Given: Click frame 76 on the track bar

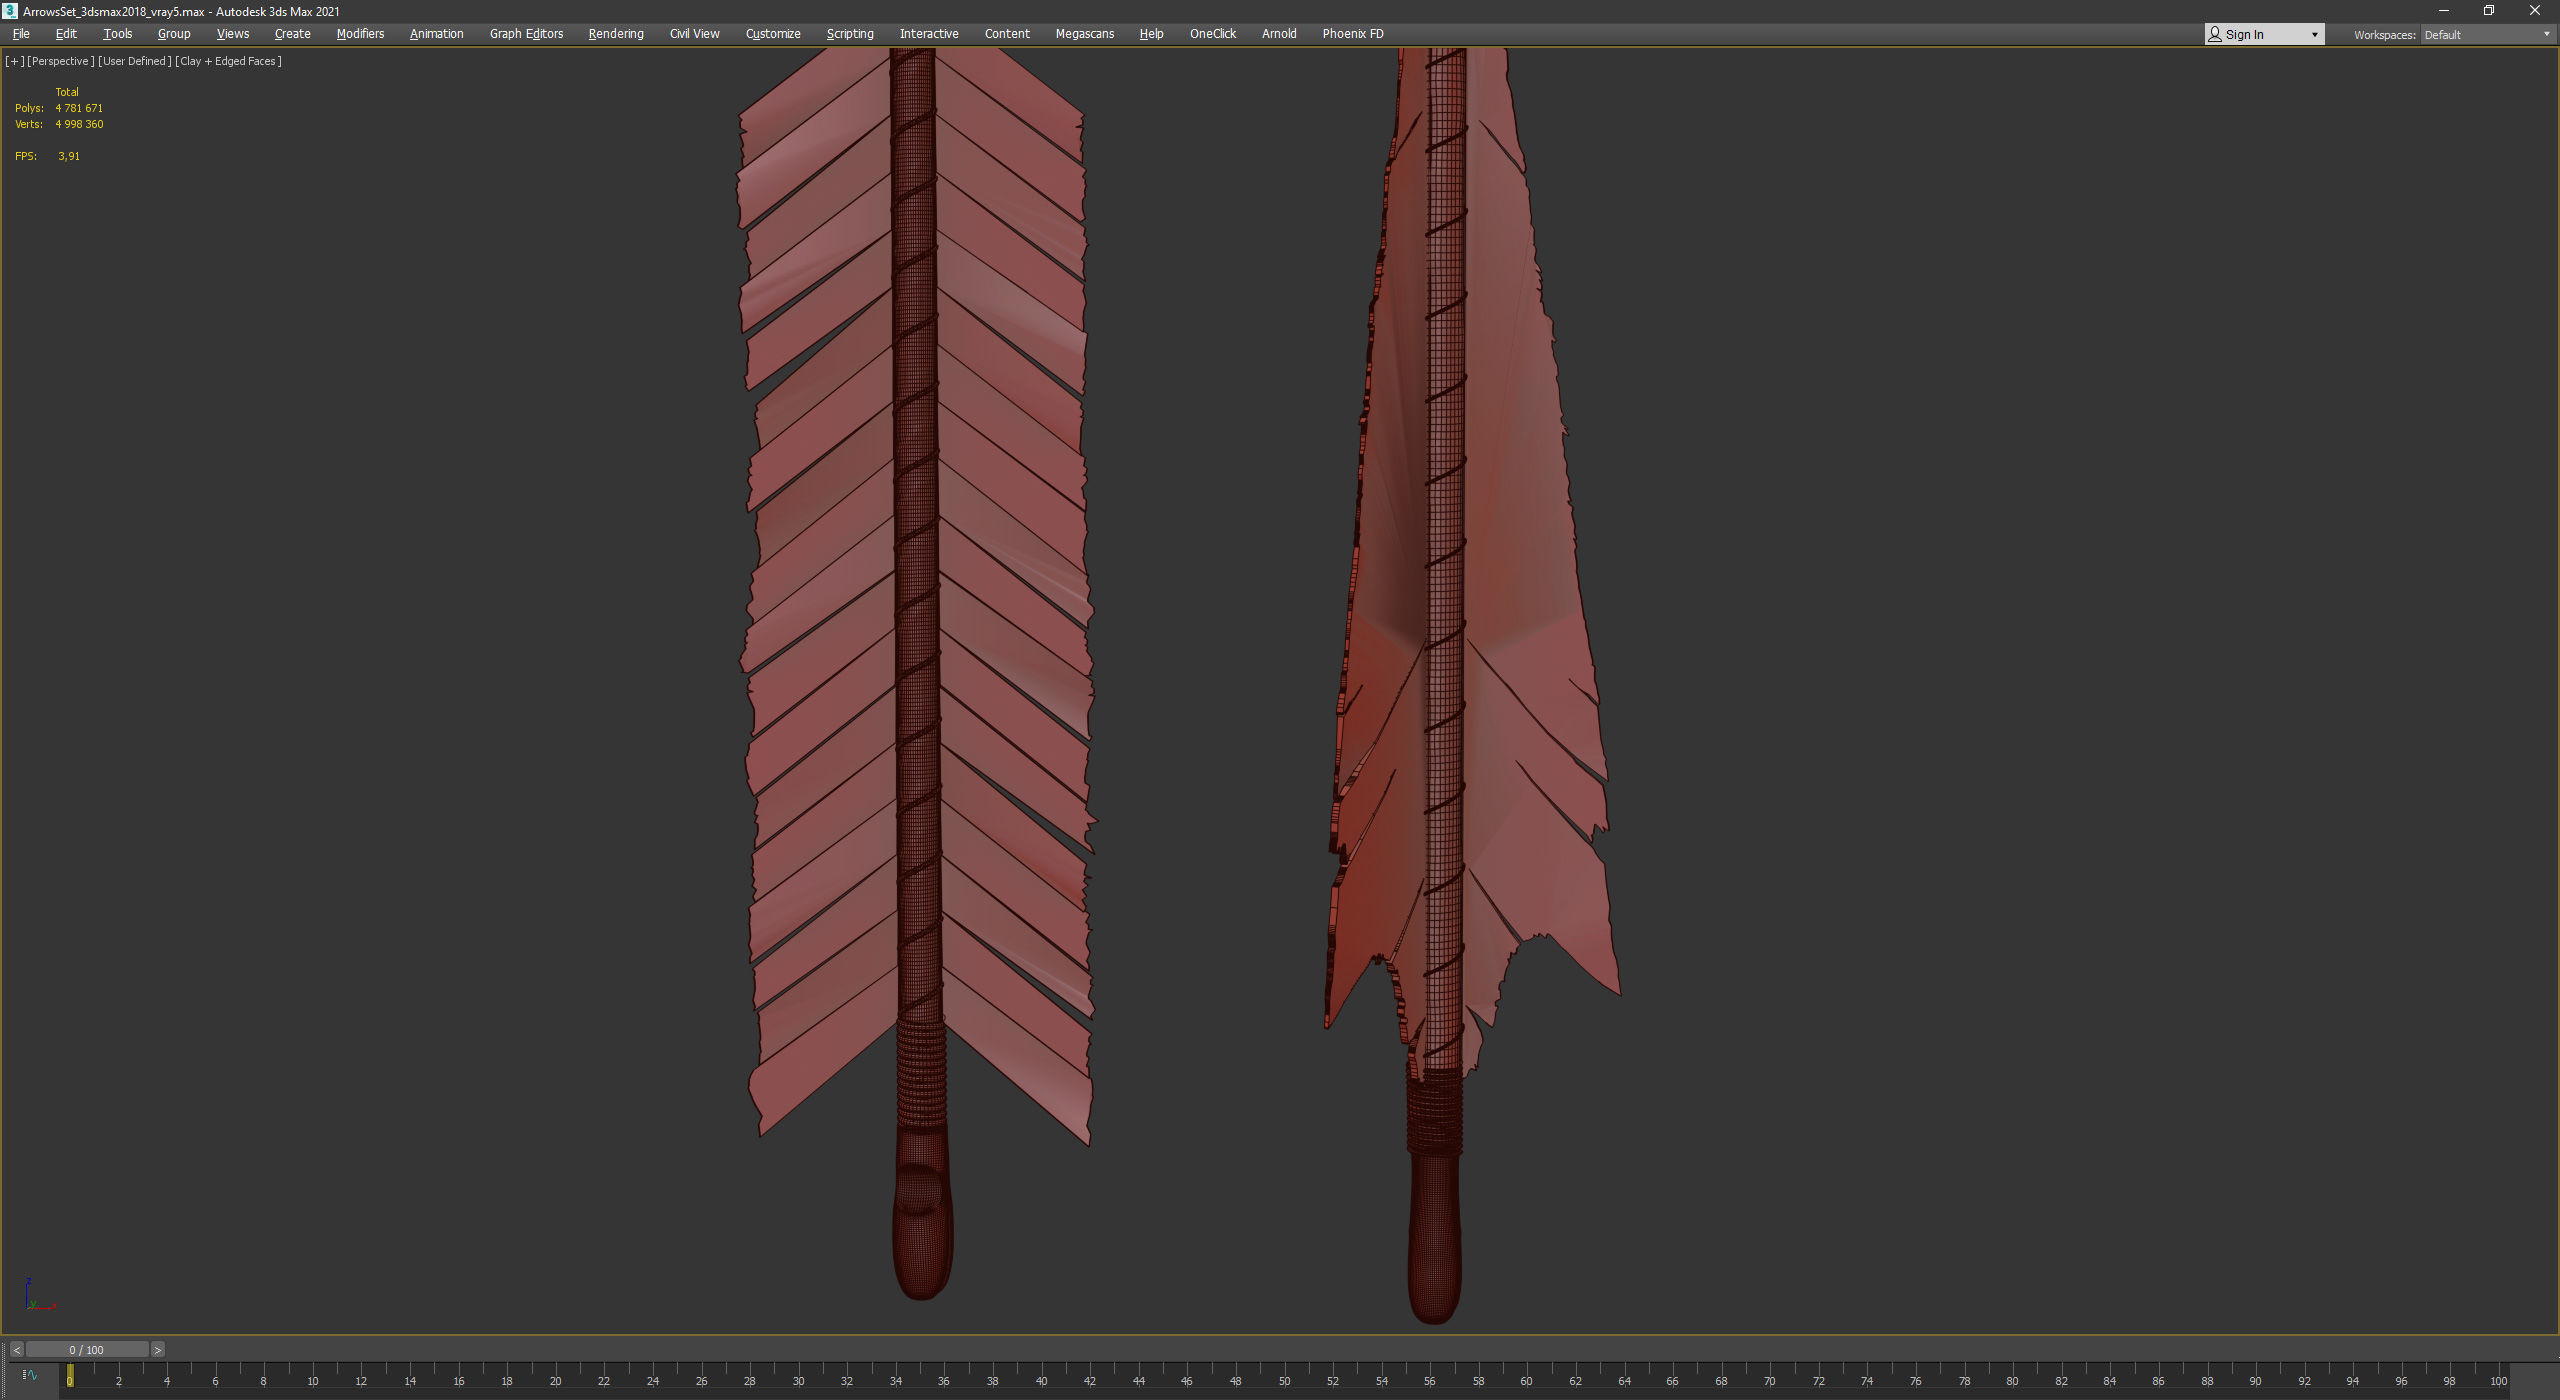Looking at the screenshot, I should click(1915, 1380).
